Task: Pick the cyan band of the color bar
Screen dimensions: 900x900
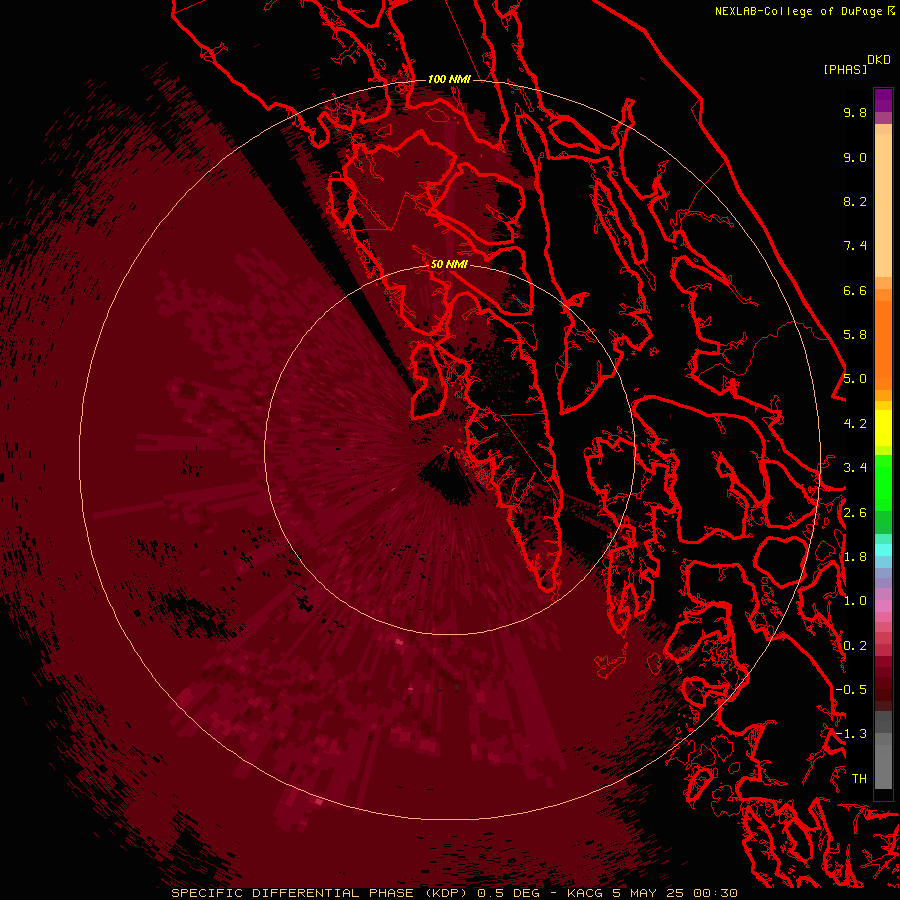Action: tap(883, 550)
